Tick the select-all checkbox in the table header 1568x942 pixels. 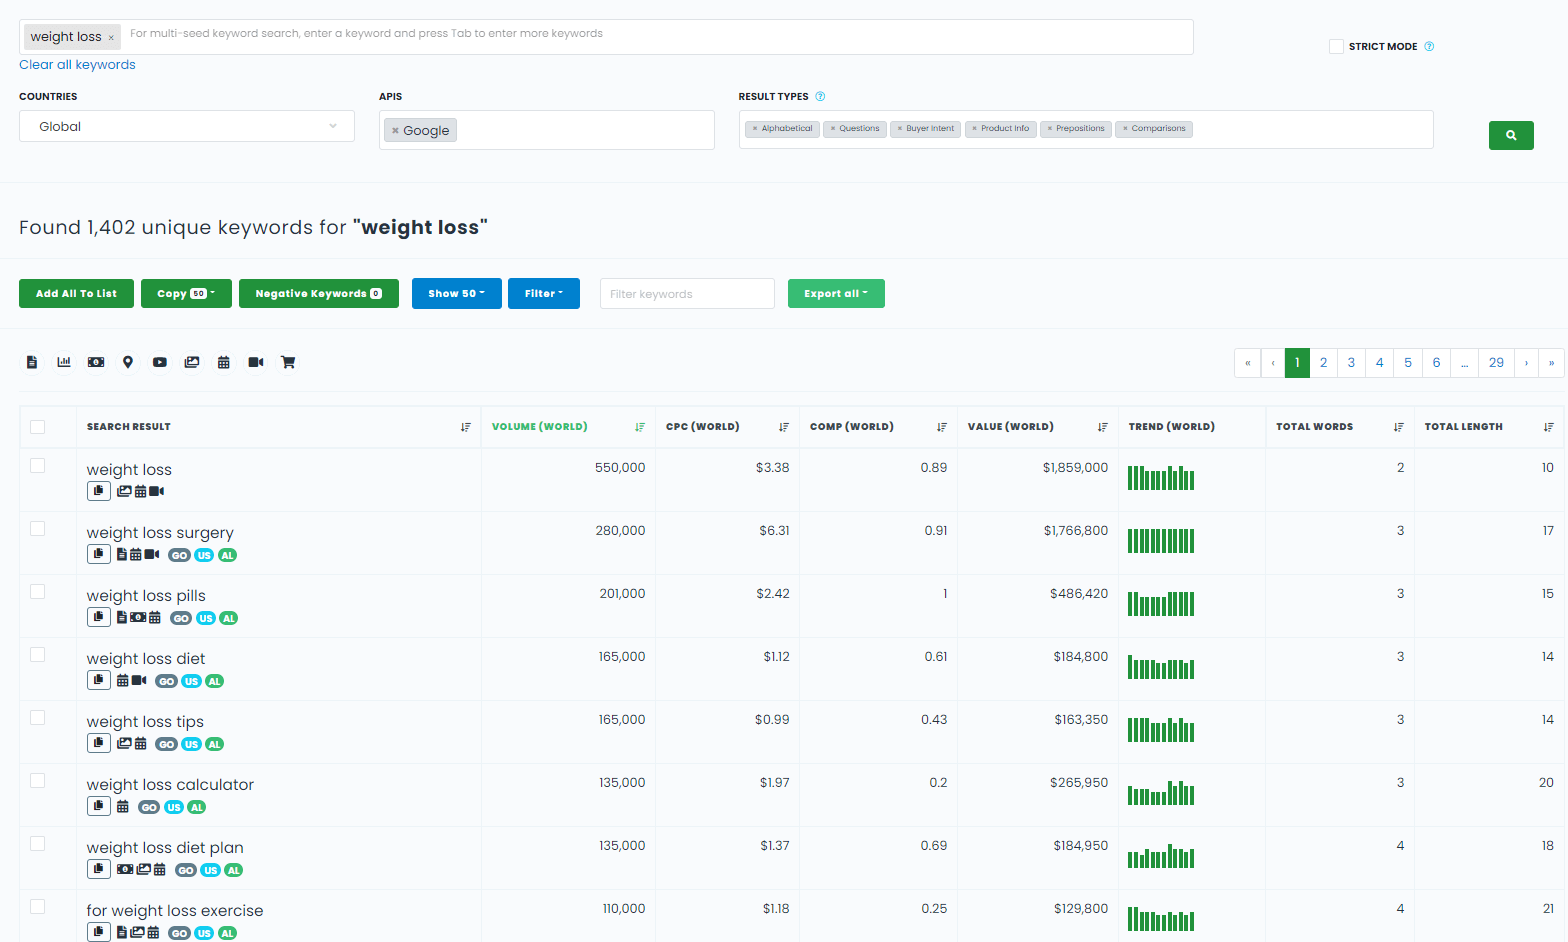(38, 427)
